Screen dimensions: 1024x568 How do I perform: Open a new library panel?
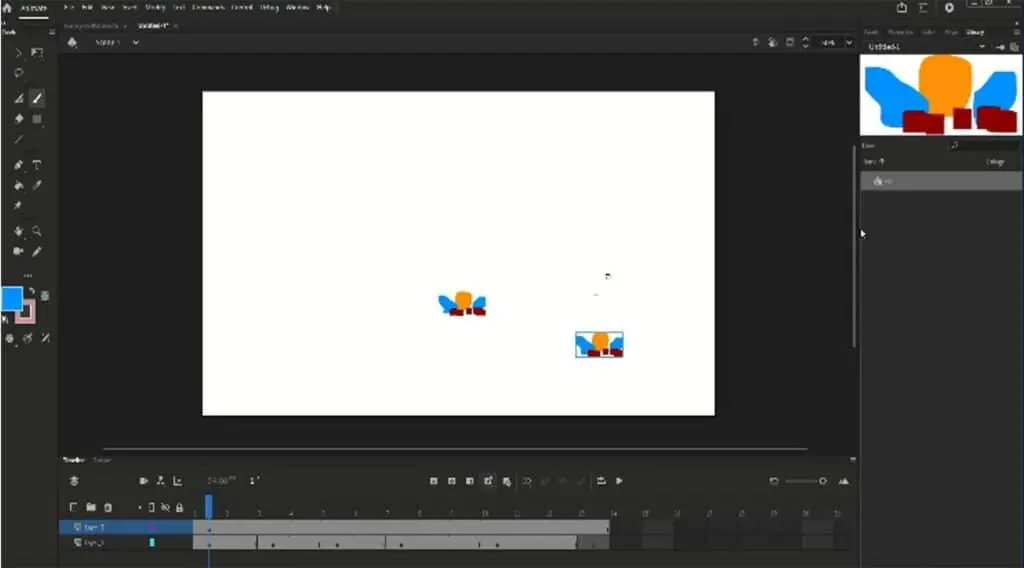[1014, 47]
